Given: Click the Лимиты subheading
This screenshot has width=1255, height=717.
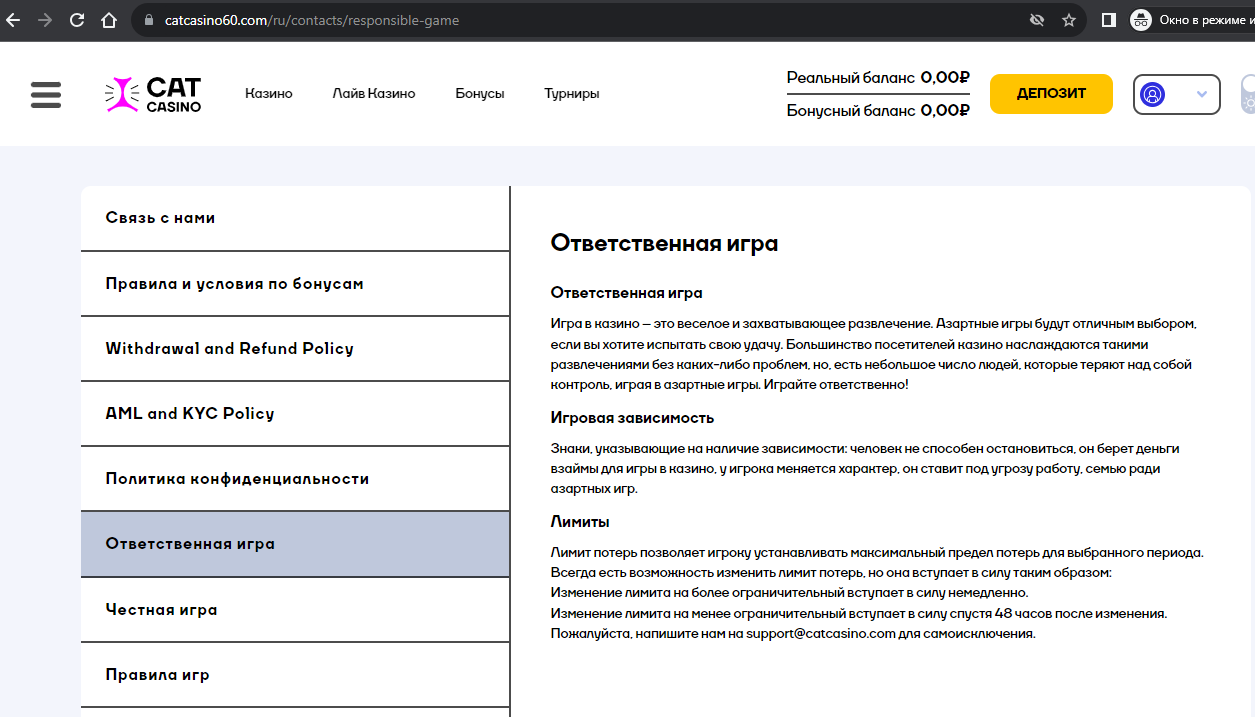Looking at the screenshot, I should pos(580,522).
